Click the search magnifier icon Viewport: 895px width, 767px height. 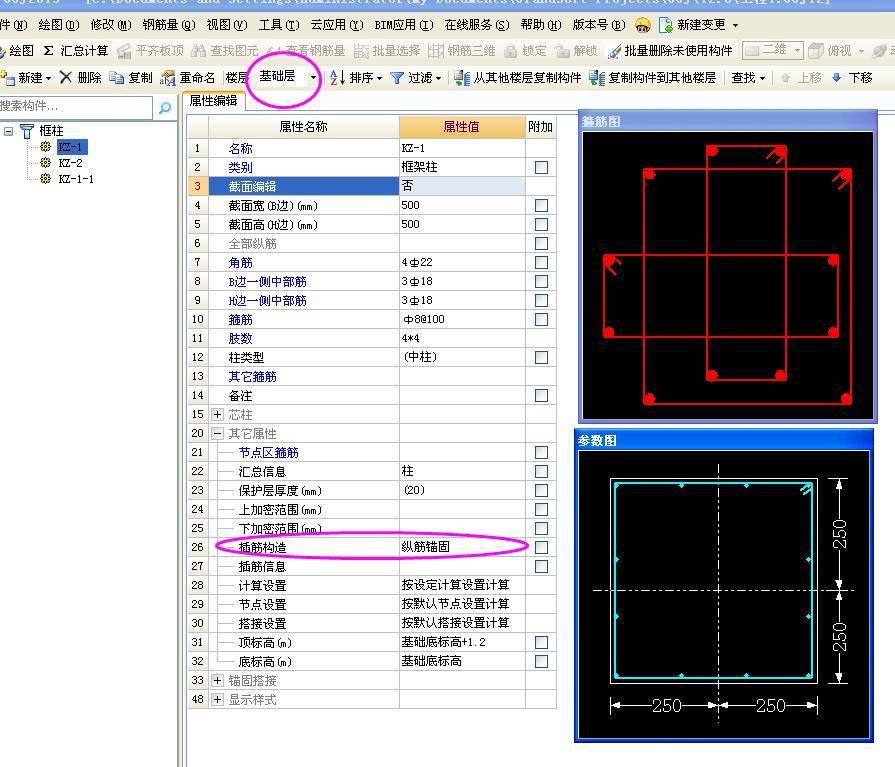(x=165, y=107)
